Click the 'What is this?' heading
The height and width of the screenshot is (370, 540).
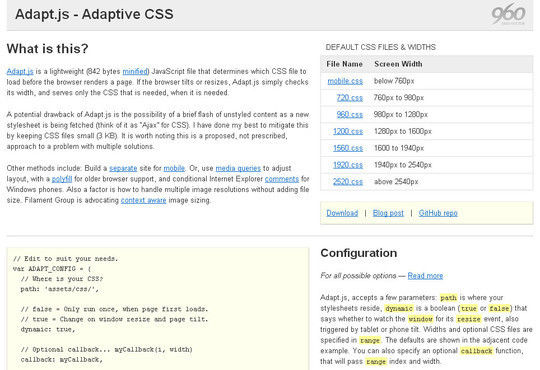click(x=48, y=49)
